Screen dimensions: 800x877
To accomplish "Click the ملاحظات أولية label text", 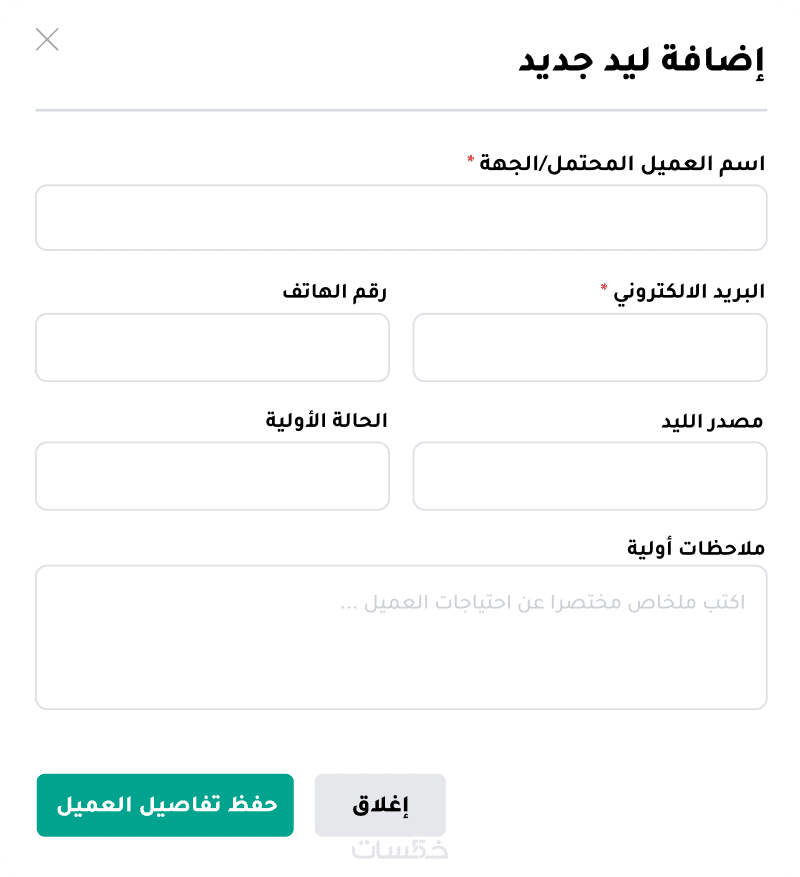I will click(696, 548).
